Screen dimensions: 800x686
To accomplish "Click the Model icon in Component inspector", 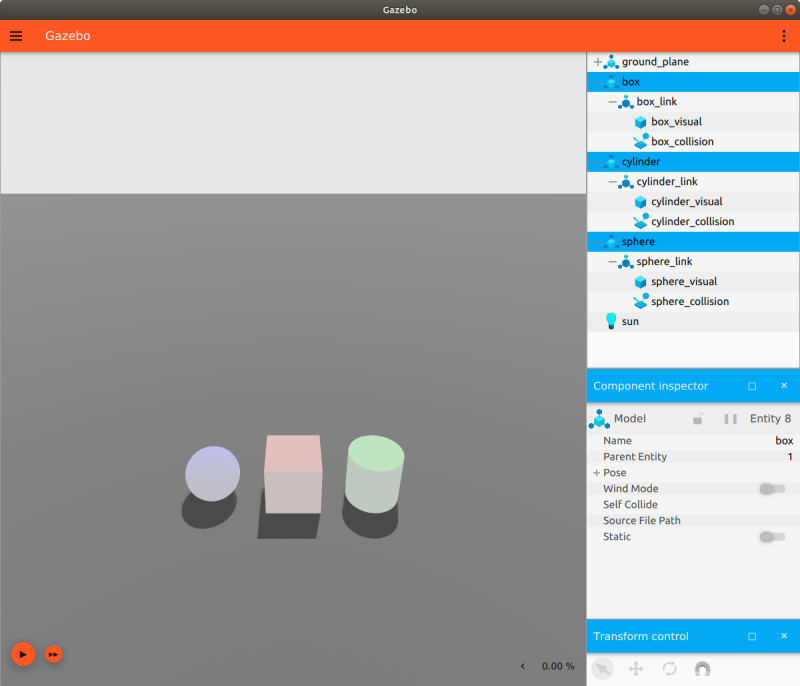I will (x=599, y=419).
